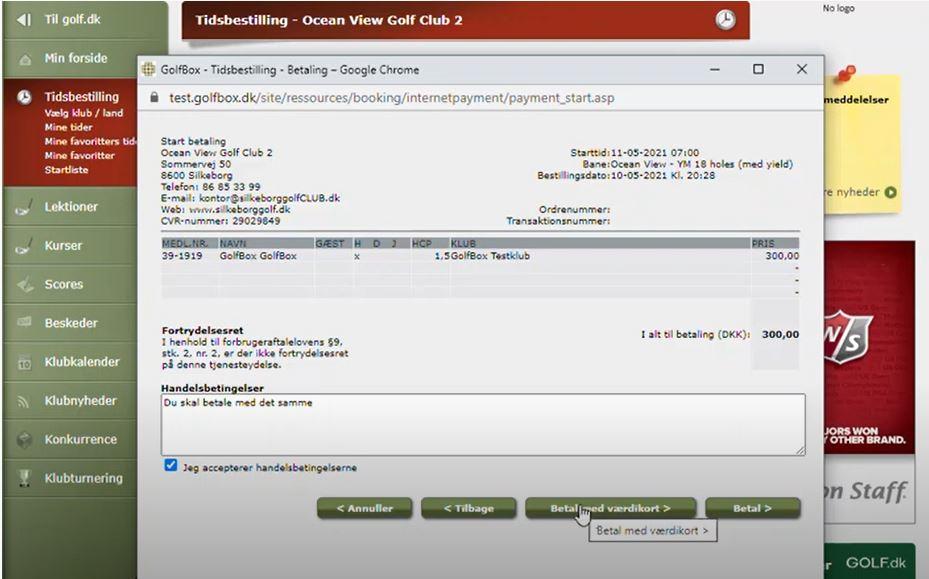This screenshot has height=579, width=929.
Task: Click the padlock icon in the address bar
Action: [154, 97]
